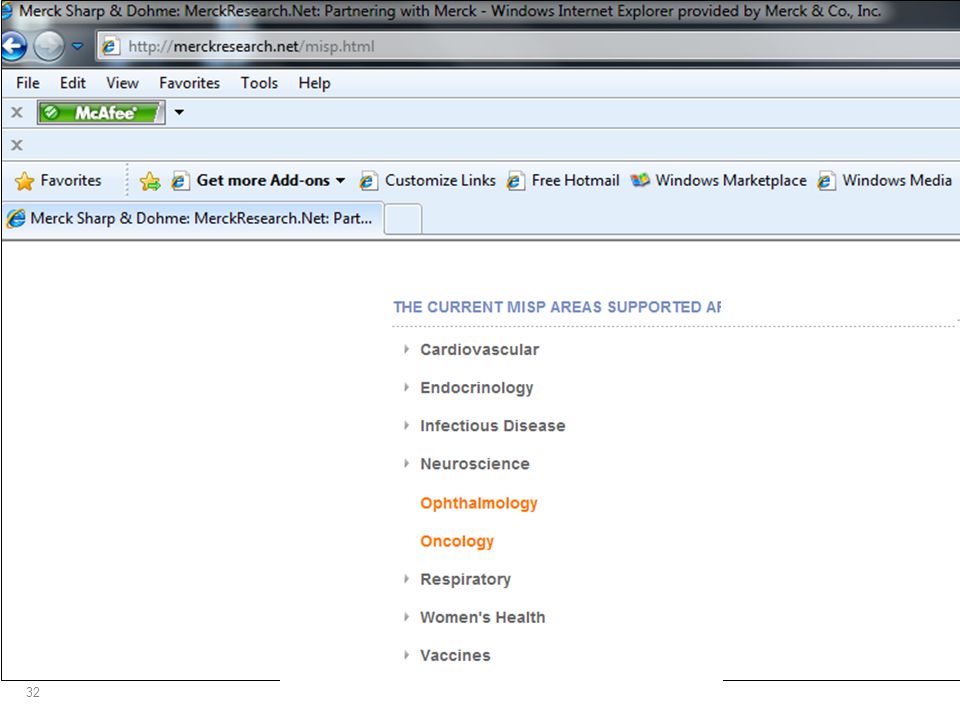960x720 pixels.
Task: Open the Favorites menu in the menu bar
Action: click(189, 83)
